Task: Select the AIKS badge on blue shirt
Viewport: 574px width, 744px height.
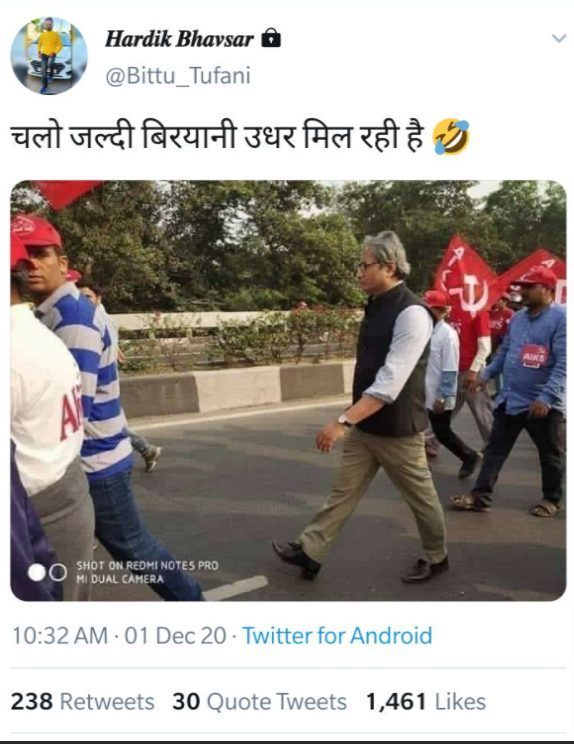Action: click(x=534, y=355)
